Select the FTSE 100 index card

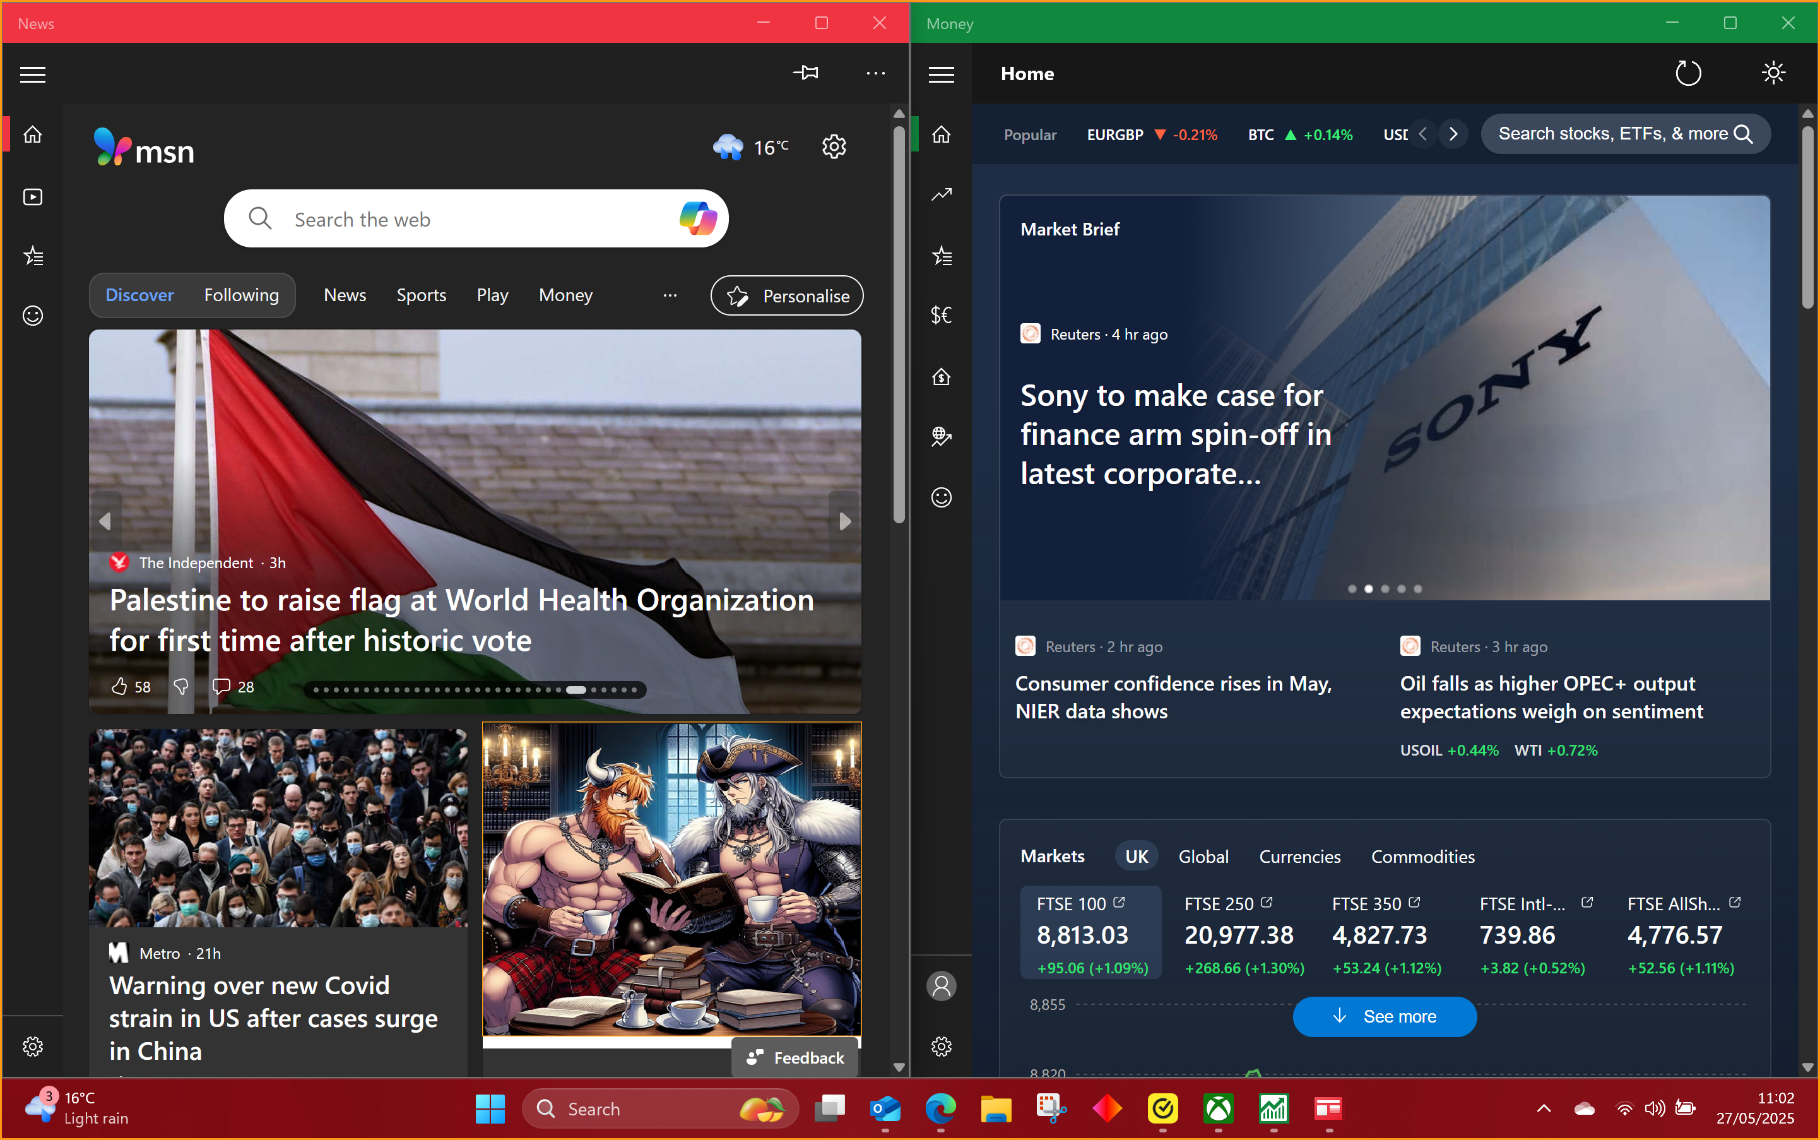pyautogui.click(x=1091, y=933)
